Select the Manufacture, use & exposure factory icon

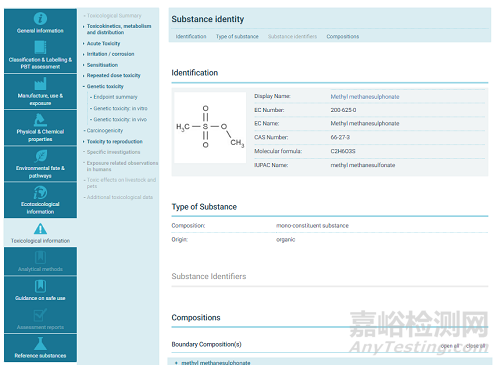[40, 84]
